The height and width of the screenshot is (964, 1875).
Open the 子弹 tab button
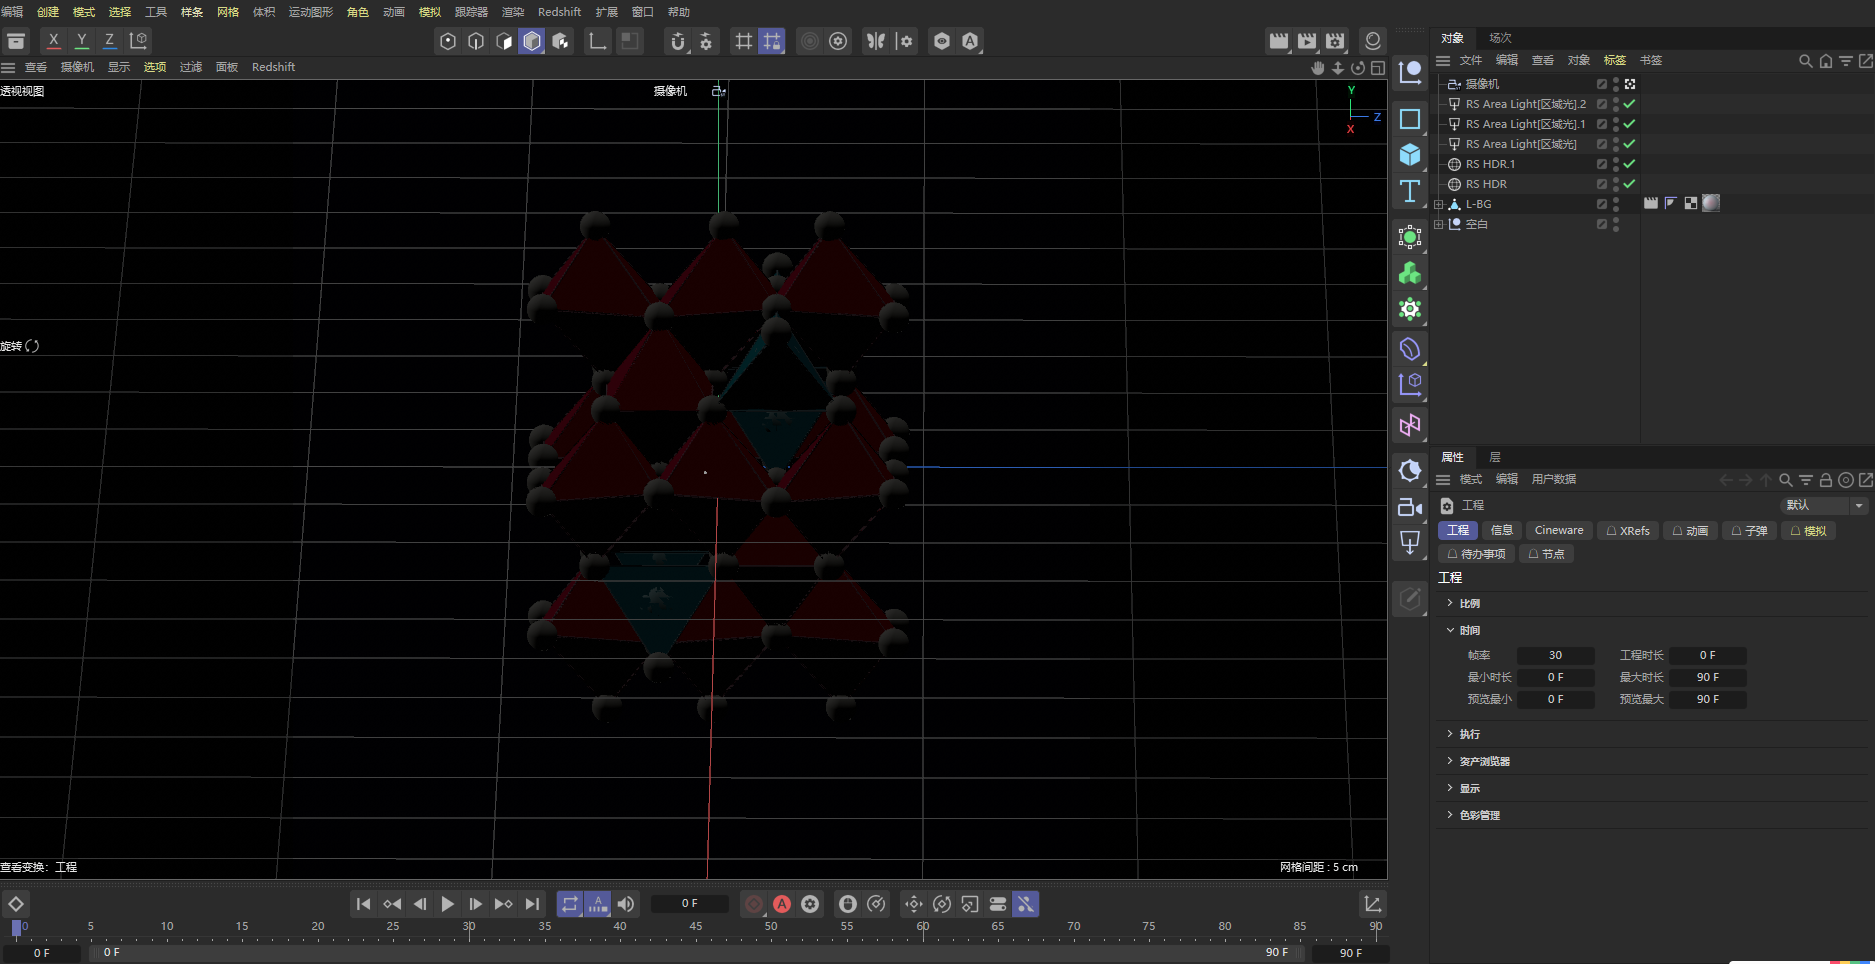click(1749, 531)
